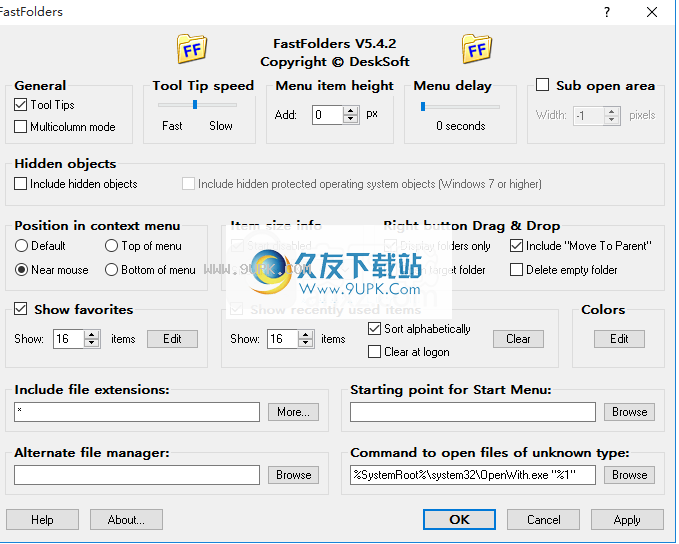This screenshot has height=544, width=679.
Task: Enable Multicolumn mode checkbox
Action: (x=20, y=126)
